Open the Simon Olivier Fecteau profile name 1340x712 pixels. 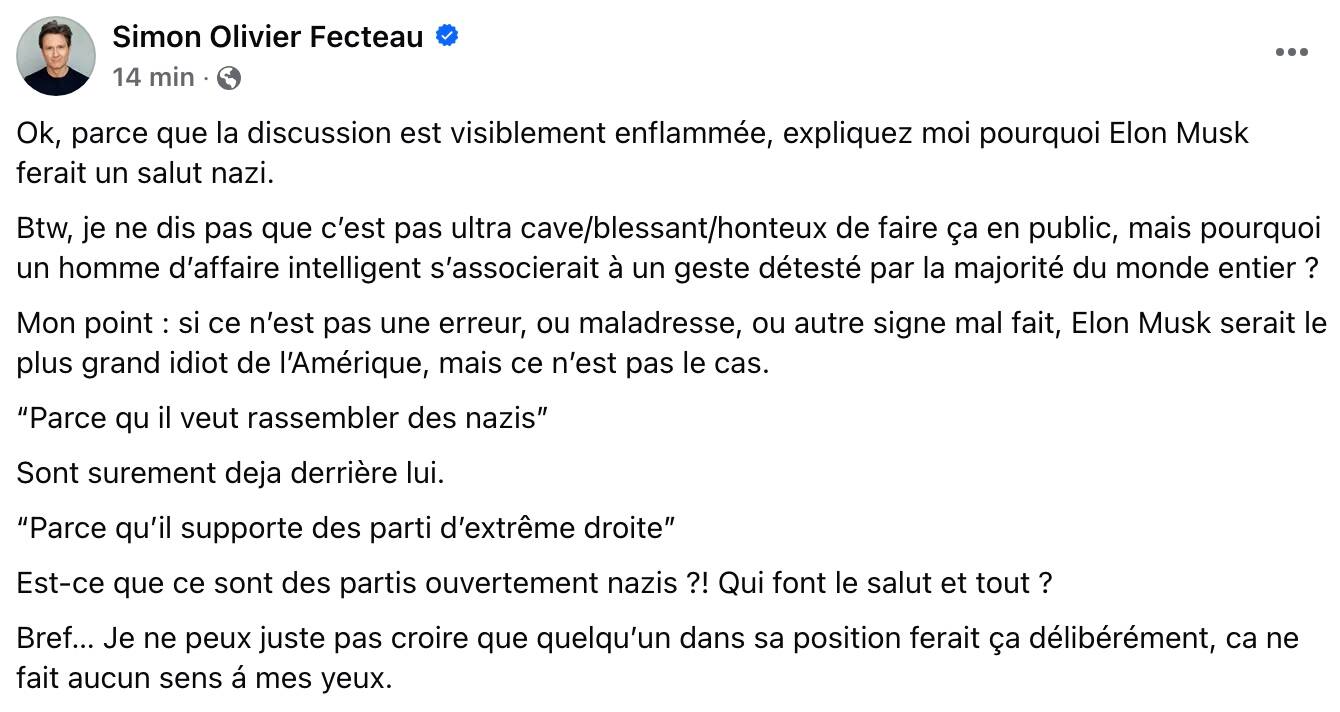point(268,37)
